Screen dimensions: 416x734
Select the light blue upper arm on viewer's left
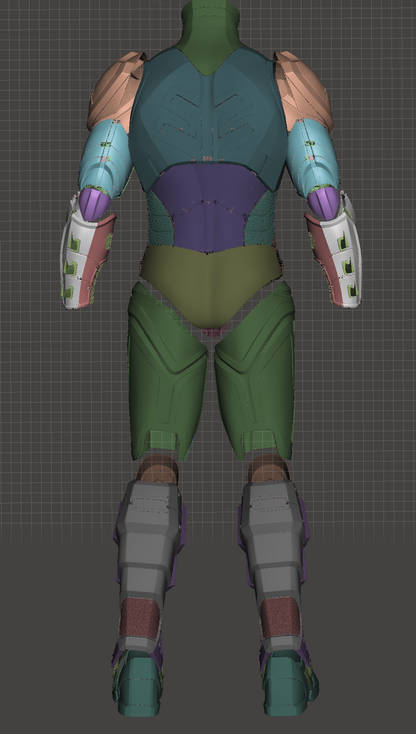click(x=105, y=157)
